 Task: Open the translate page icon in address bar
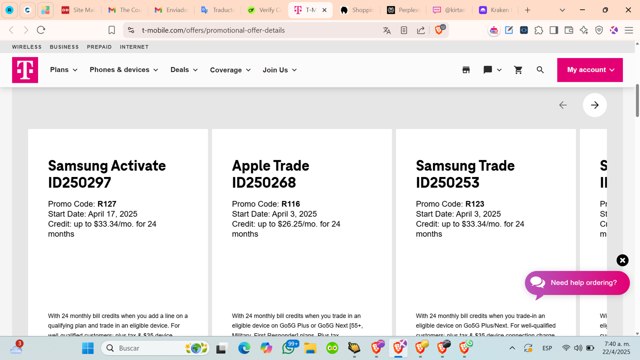tap(387, 30)
